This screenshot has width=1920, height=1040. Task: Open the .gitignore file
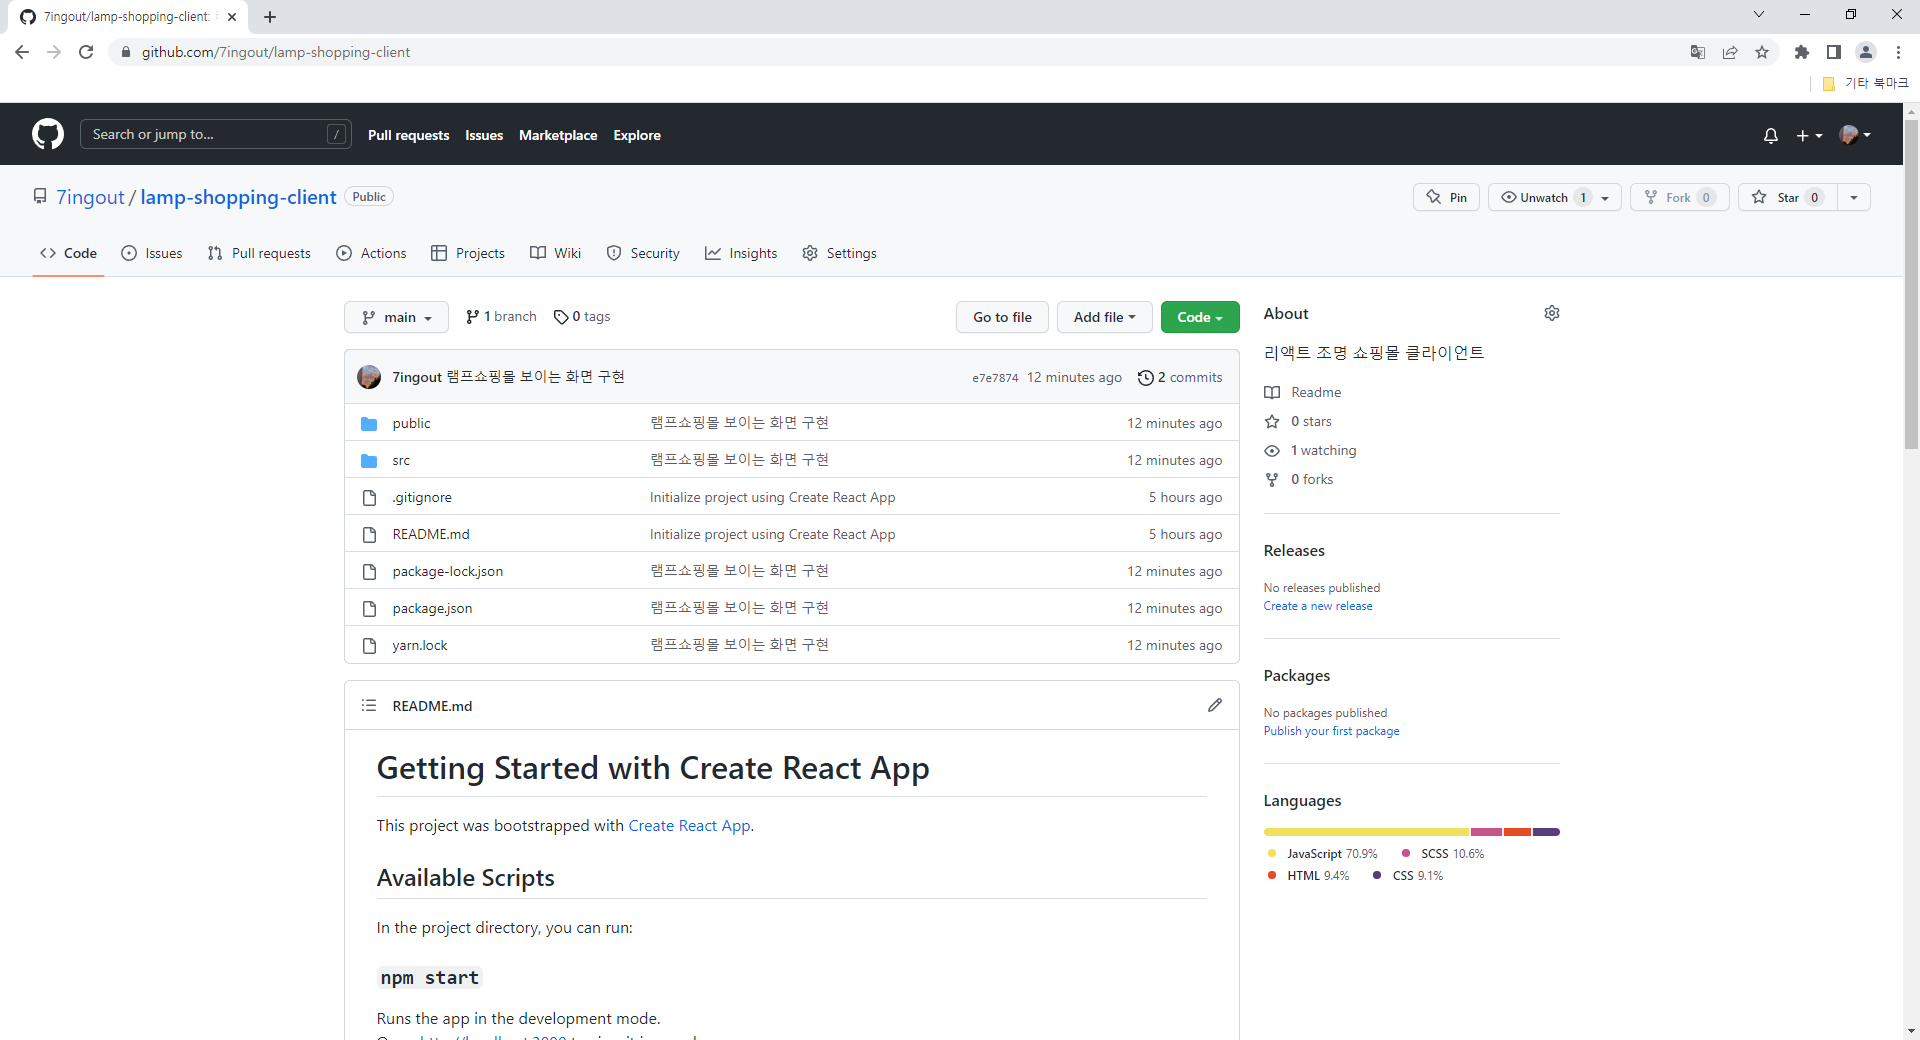click(x=422, y=498)
